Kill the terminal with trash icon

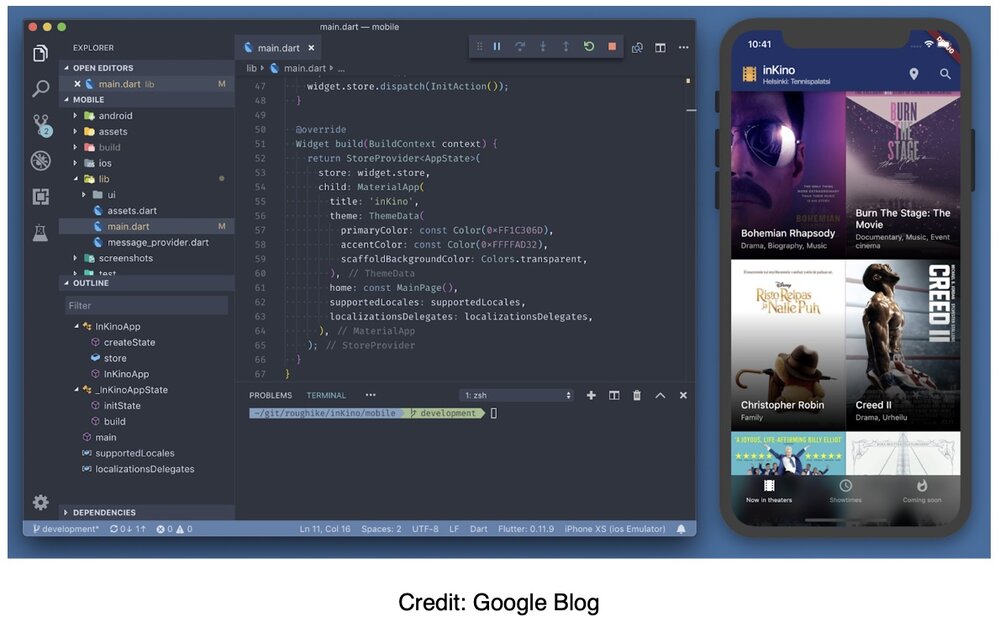tap(636, 396)
